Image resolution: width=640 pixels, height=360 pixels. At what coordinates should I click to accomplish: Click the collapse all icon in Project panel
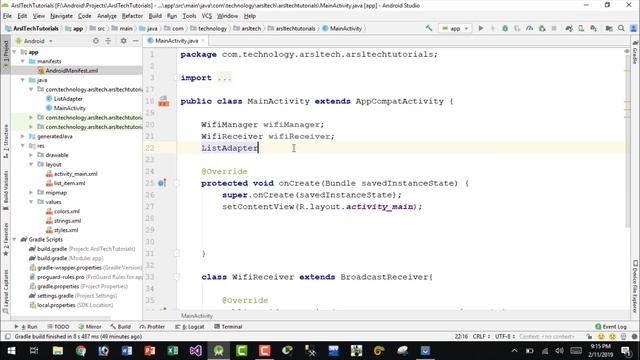[108, 41]
